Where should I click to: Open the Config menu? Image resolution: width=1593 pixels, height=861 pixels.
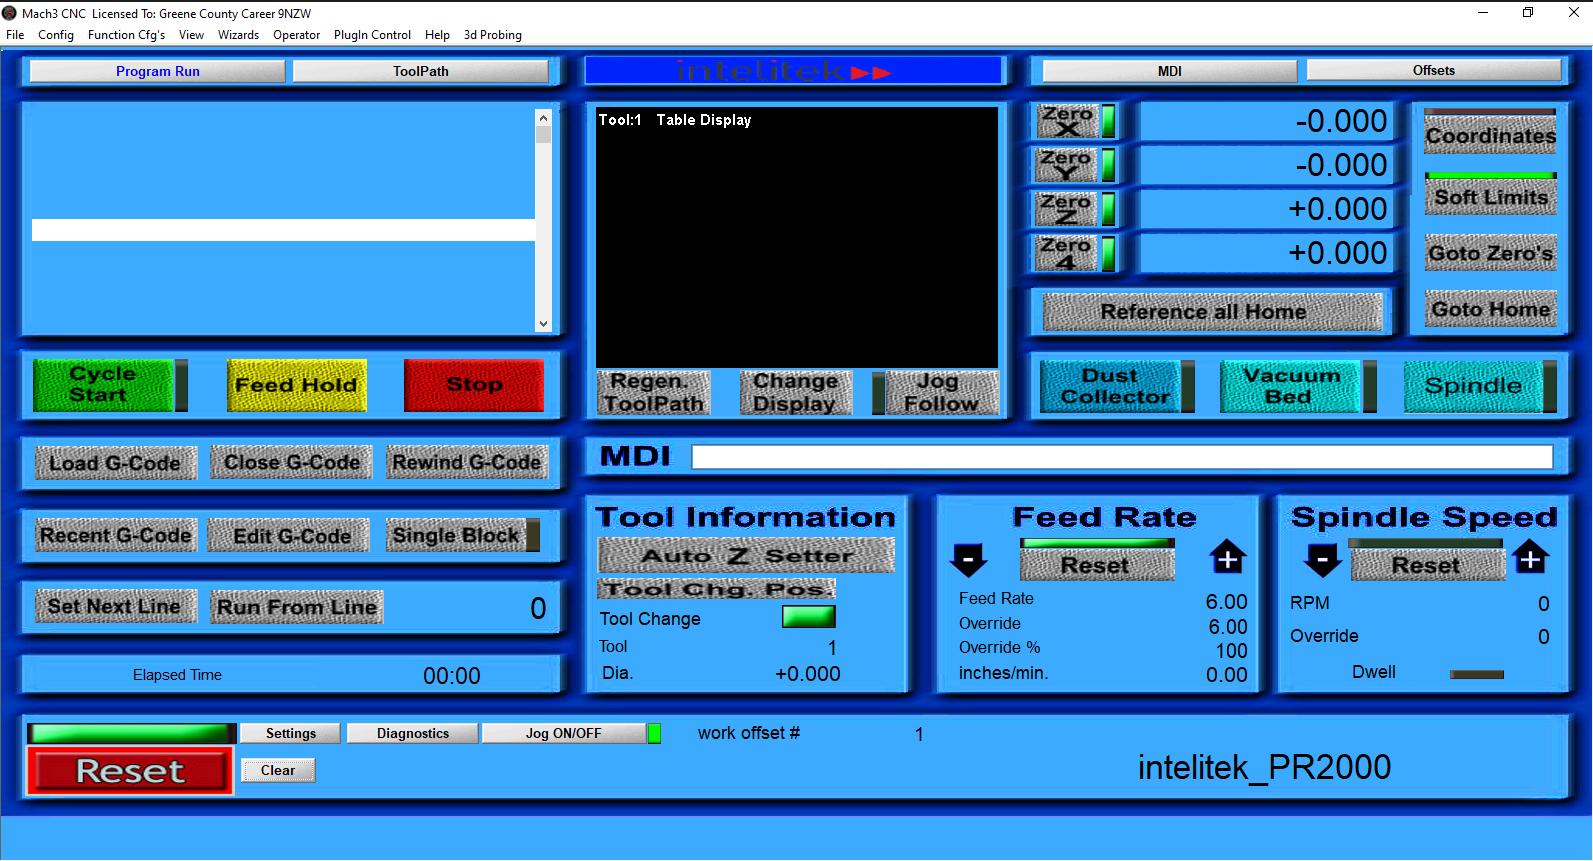tap(56, 35)
